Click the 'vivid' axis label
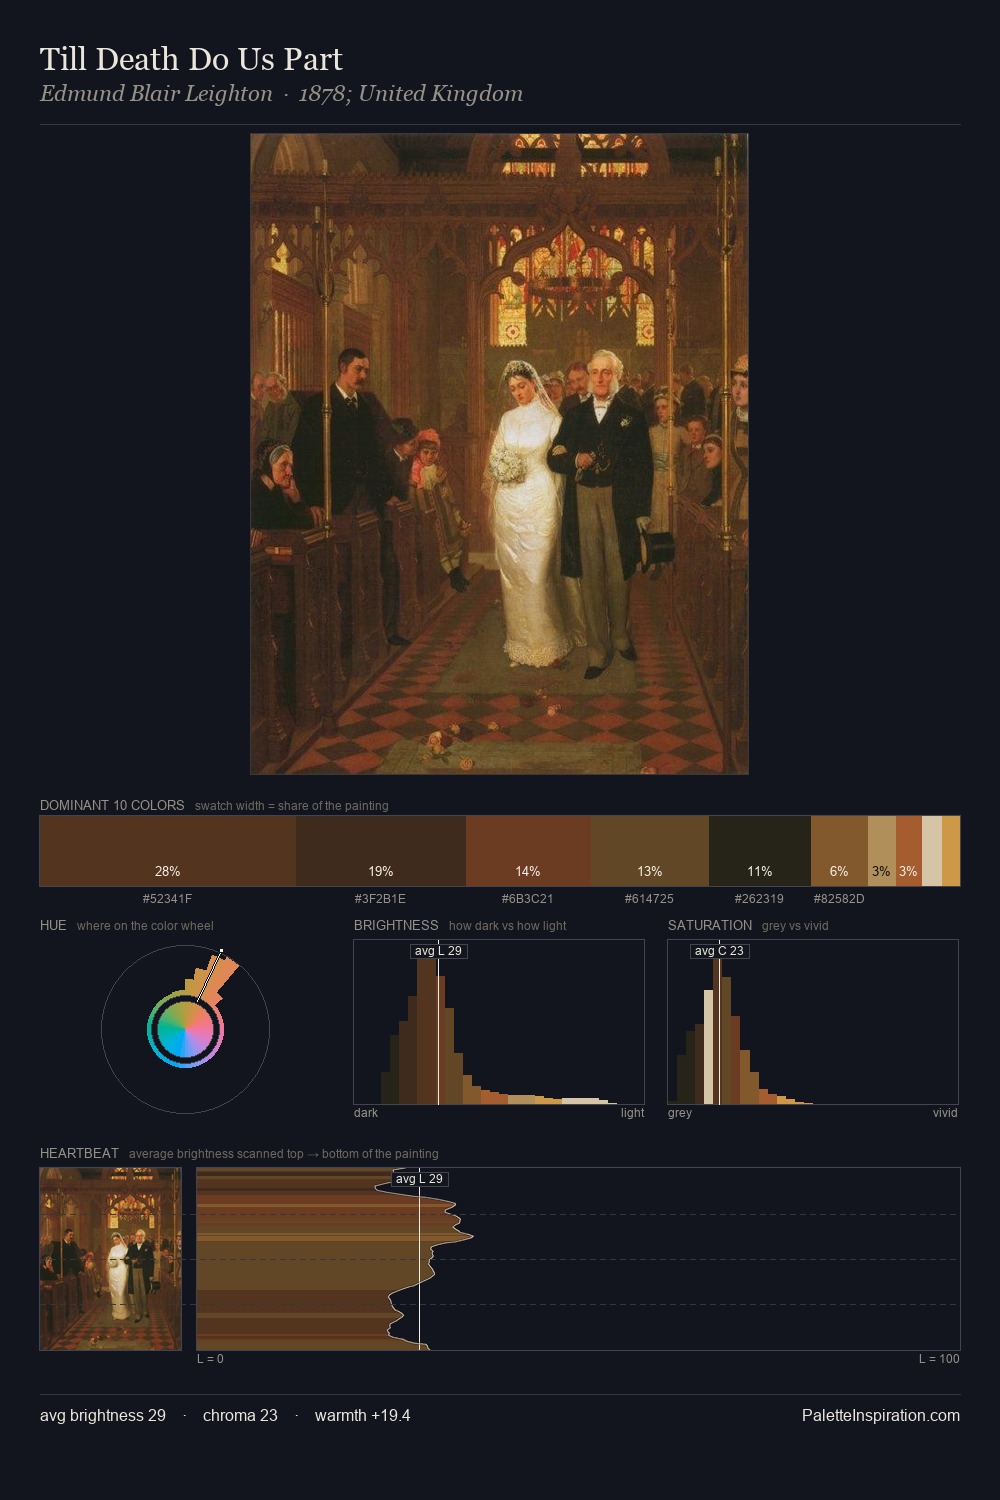Viewport: 1000px width, 1500px height. point(945,1113)
